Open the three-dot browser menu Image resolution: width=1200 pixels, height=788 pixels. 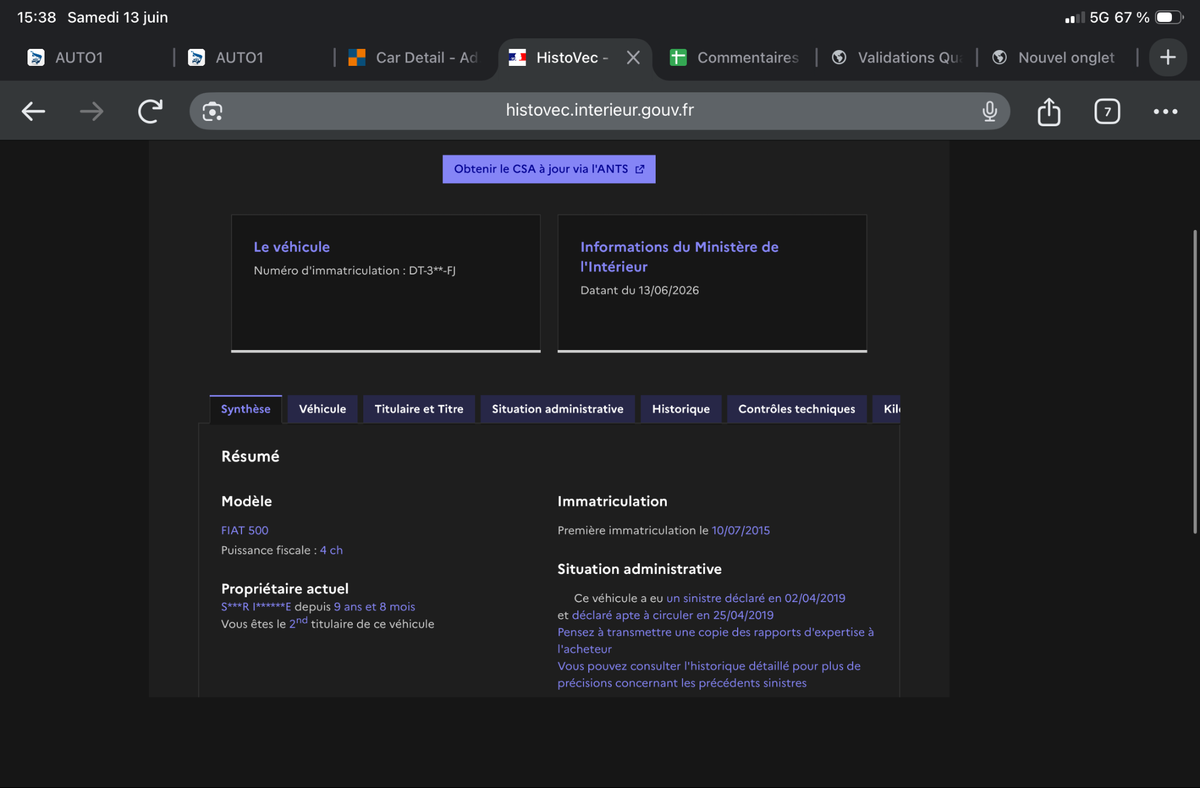coord(1165,111)
